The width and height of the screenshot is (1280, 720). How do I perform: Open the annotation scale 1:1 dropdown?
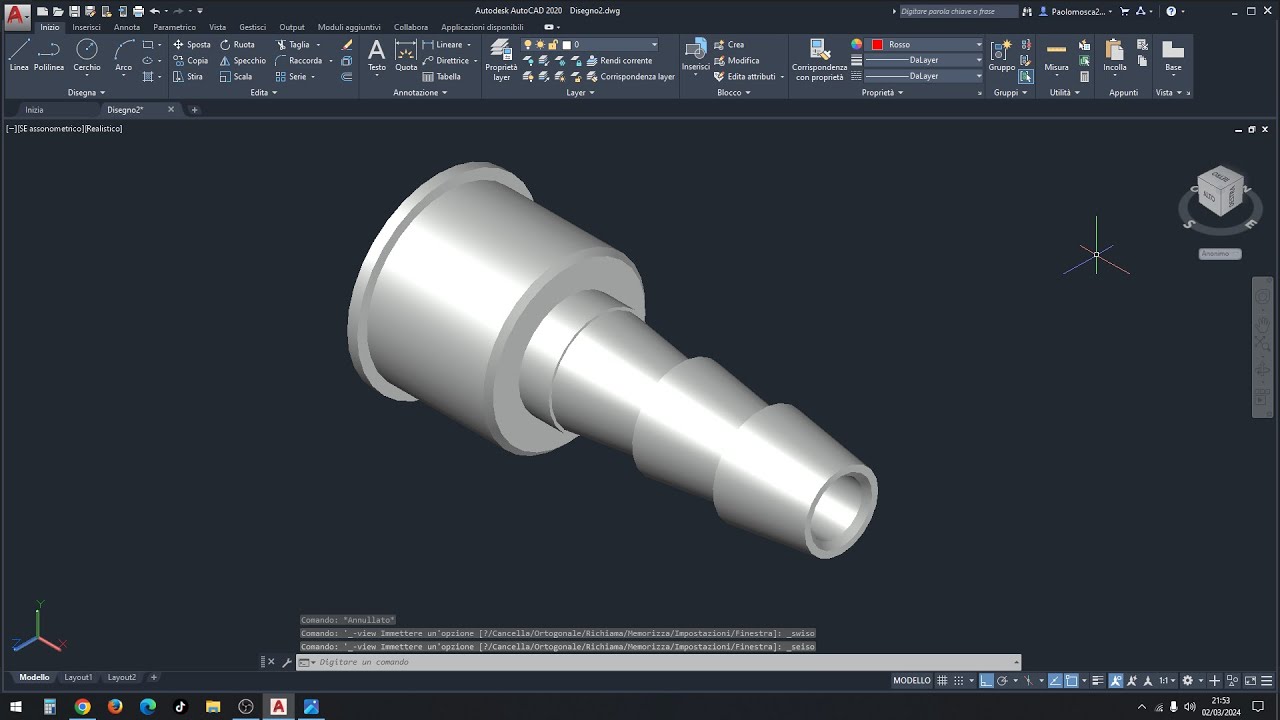tap(1167, 680)
